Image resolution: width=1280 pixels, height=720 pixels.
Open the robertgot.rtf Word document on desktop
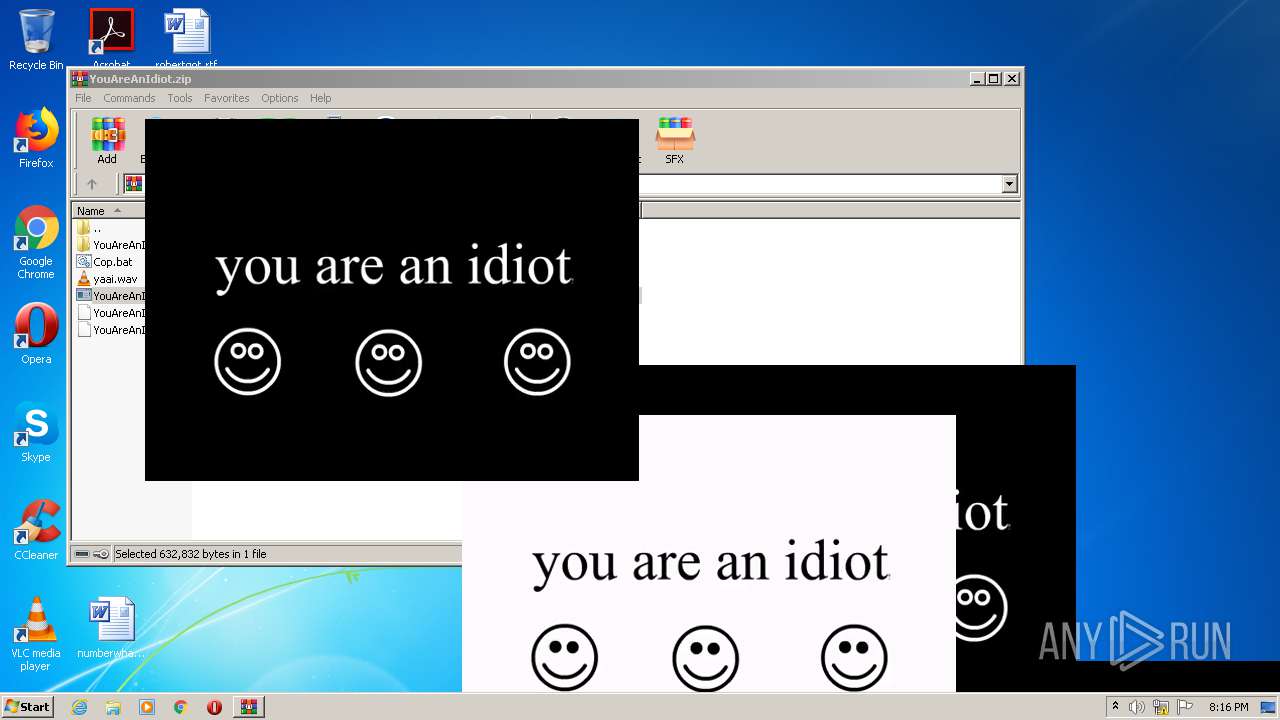click(x=187, y=38)
